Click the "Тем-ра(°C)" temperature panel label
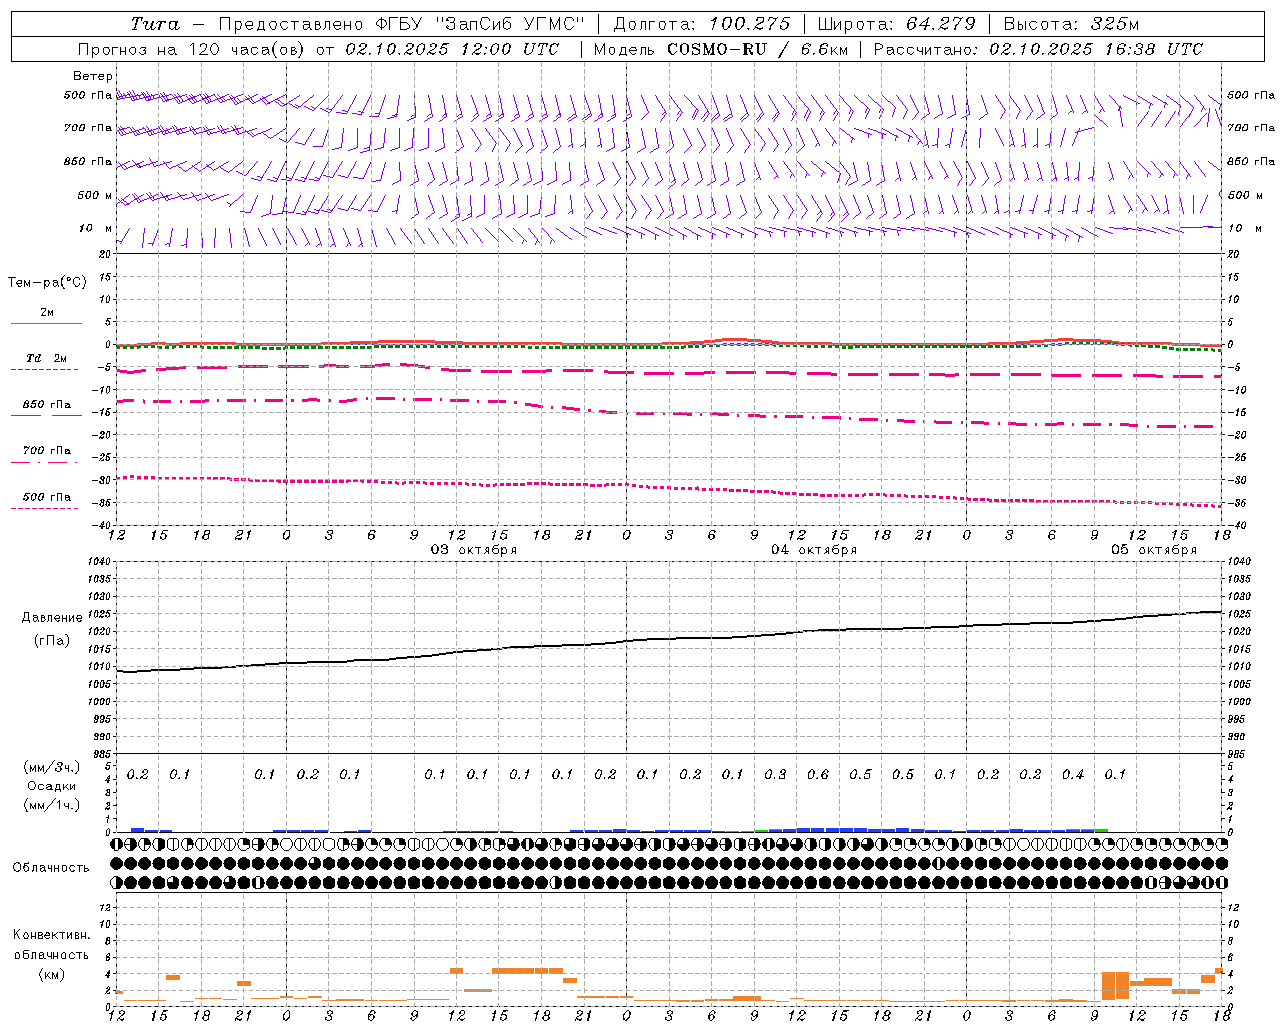This screenshot has height=1024, width=1280. [x=47, y=283]
